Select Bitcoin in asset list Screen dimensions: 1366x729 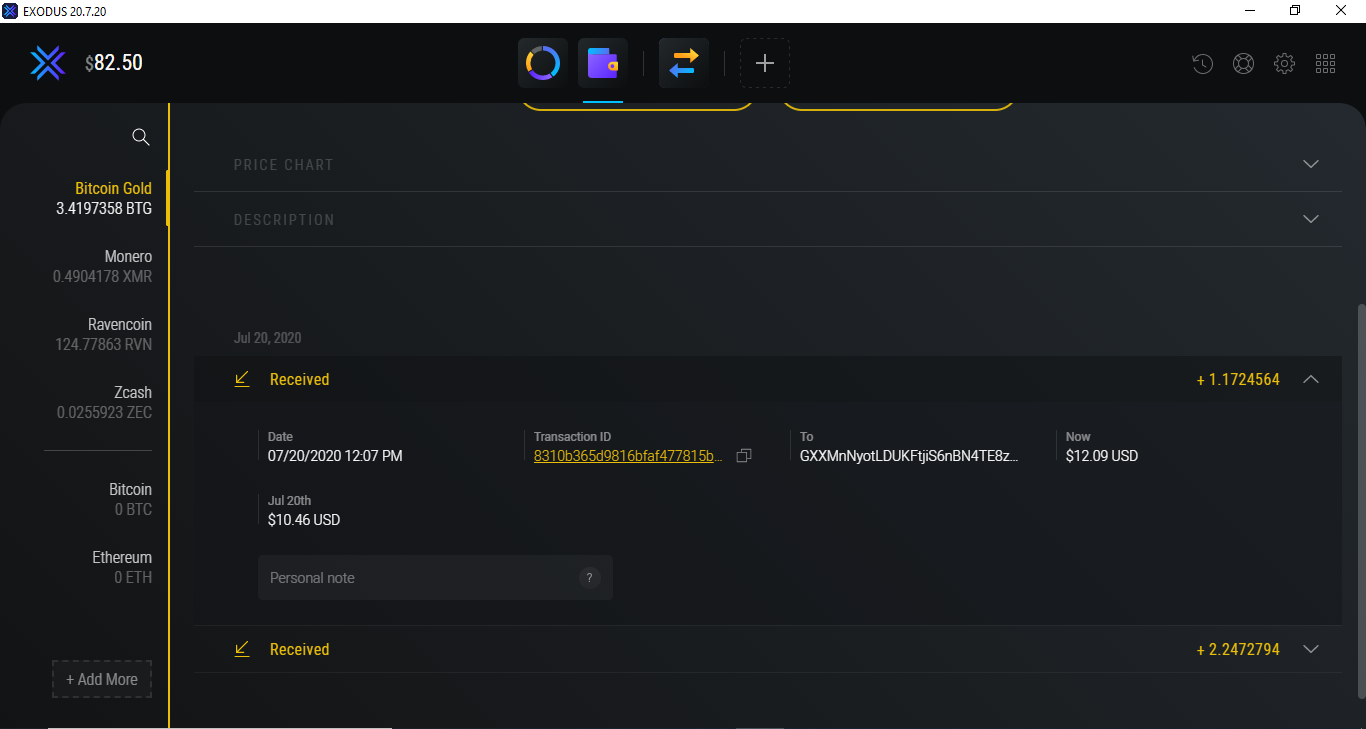point(131,489)
